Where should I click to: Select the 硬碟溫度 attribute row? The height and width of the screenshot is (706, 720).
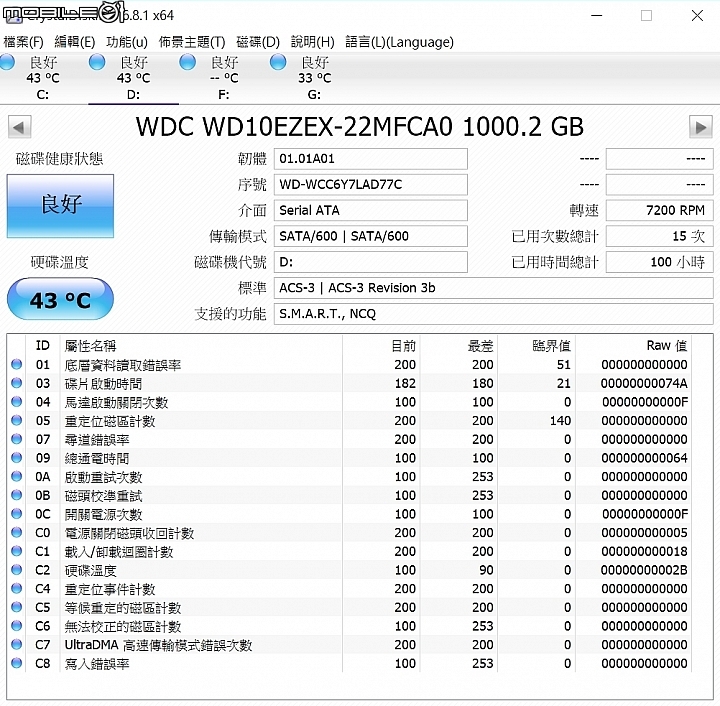coord(350,570)
